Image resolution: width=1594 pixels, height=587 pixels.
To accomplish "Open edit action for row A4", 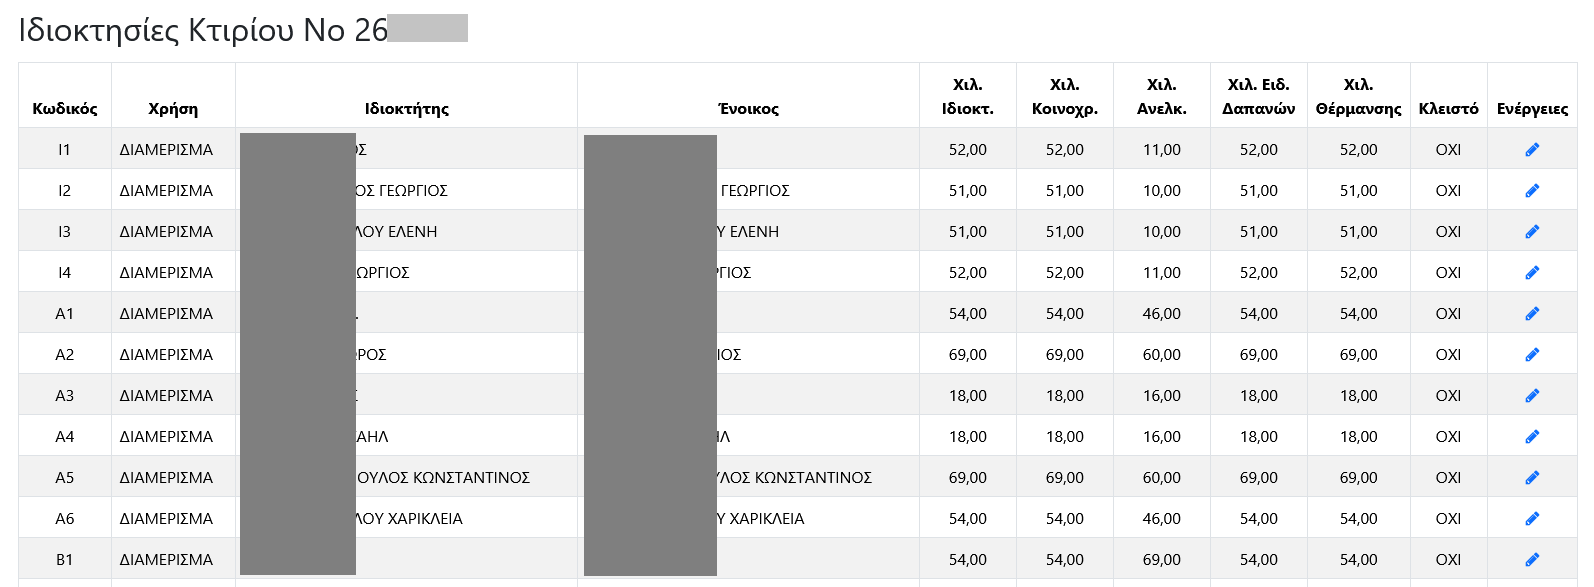I will click(x=1531, y=437).
